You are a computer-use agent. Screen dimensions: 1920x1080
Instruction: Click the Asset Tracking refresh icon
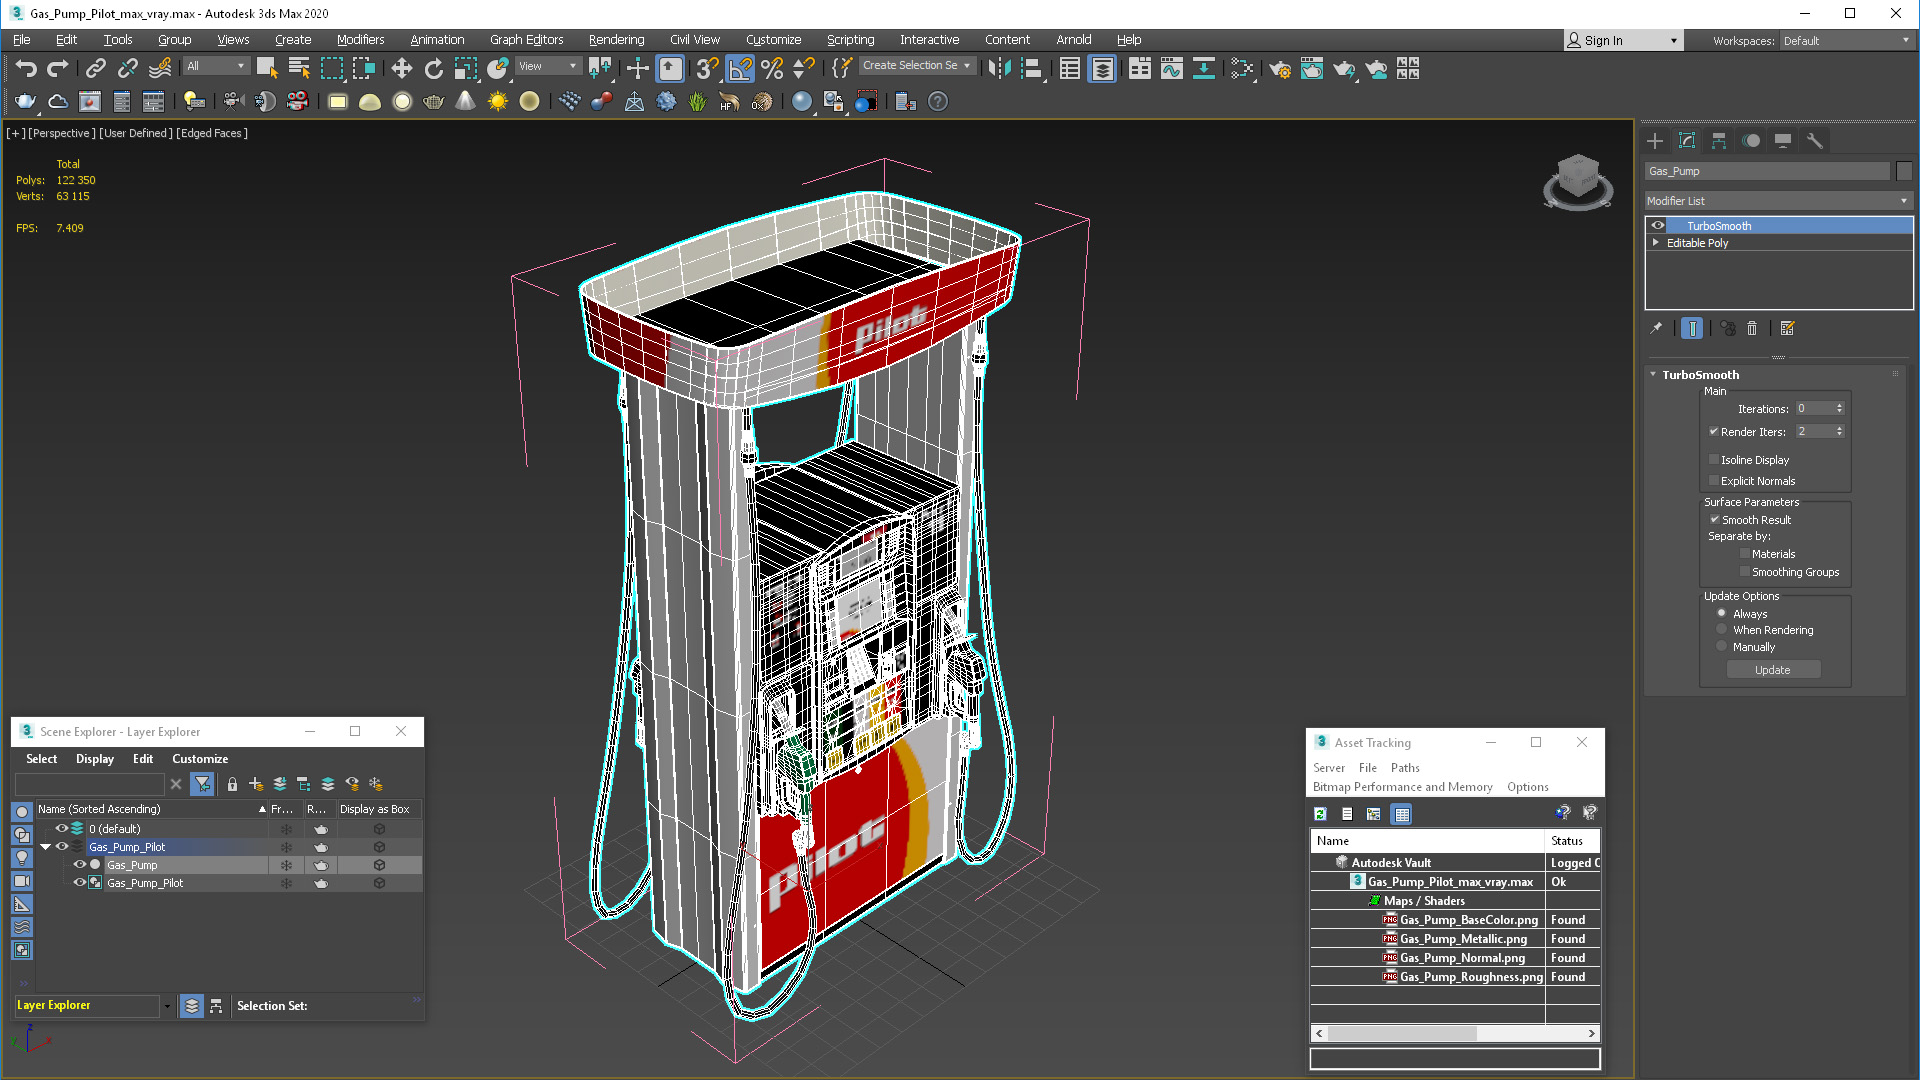(x=1320, y=814)
